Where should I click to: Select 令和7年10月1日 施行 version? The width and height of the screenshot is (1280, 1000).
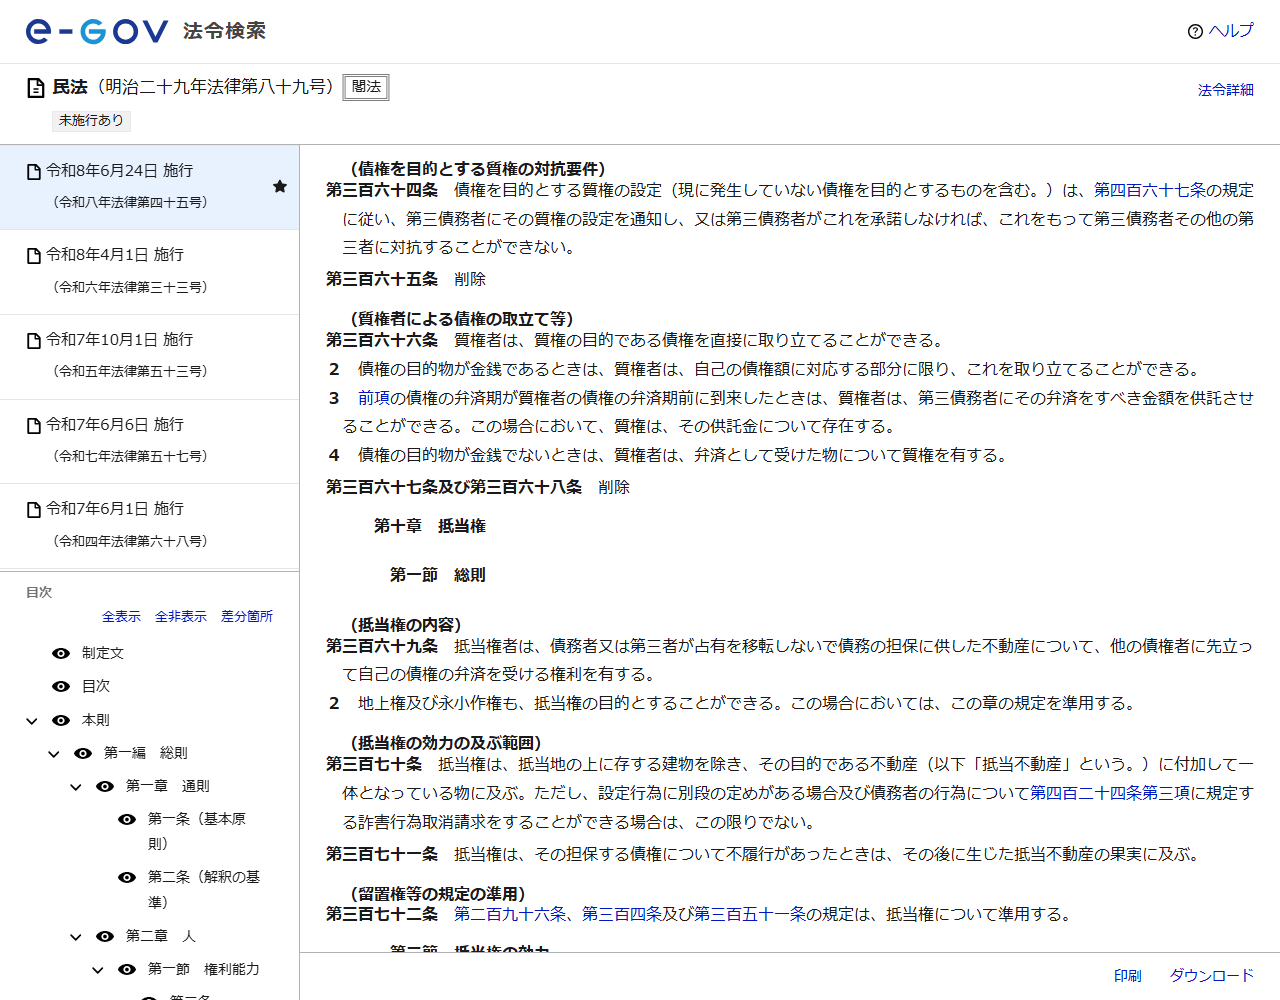coord(149,357)
